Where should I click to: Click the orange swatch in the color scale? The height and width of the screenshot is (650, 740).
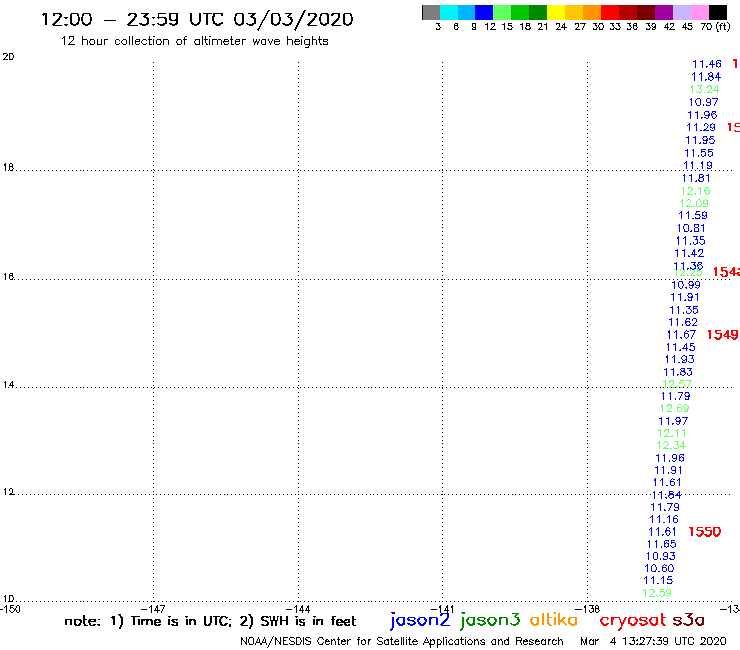(592, 12)
